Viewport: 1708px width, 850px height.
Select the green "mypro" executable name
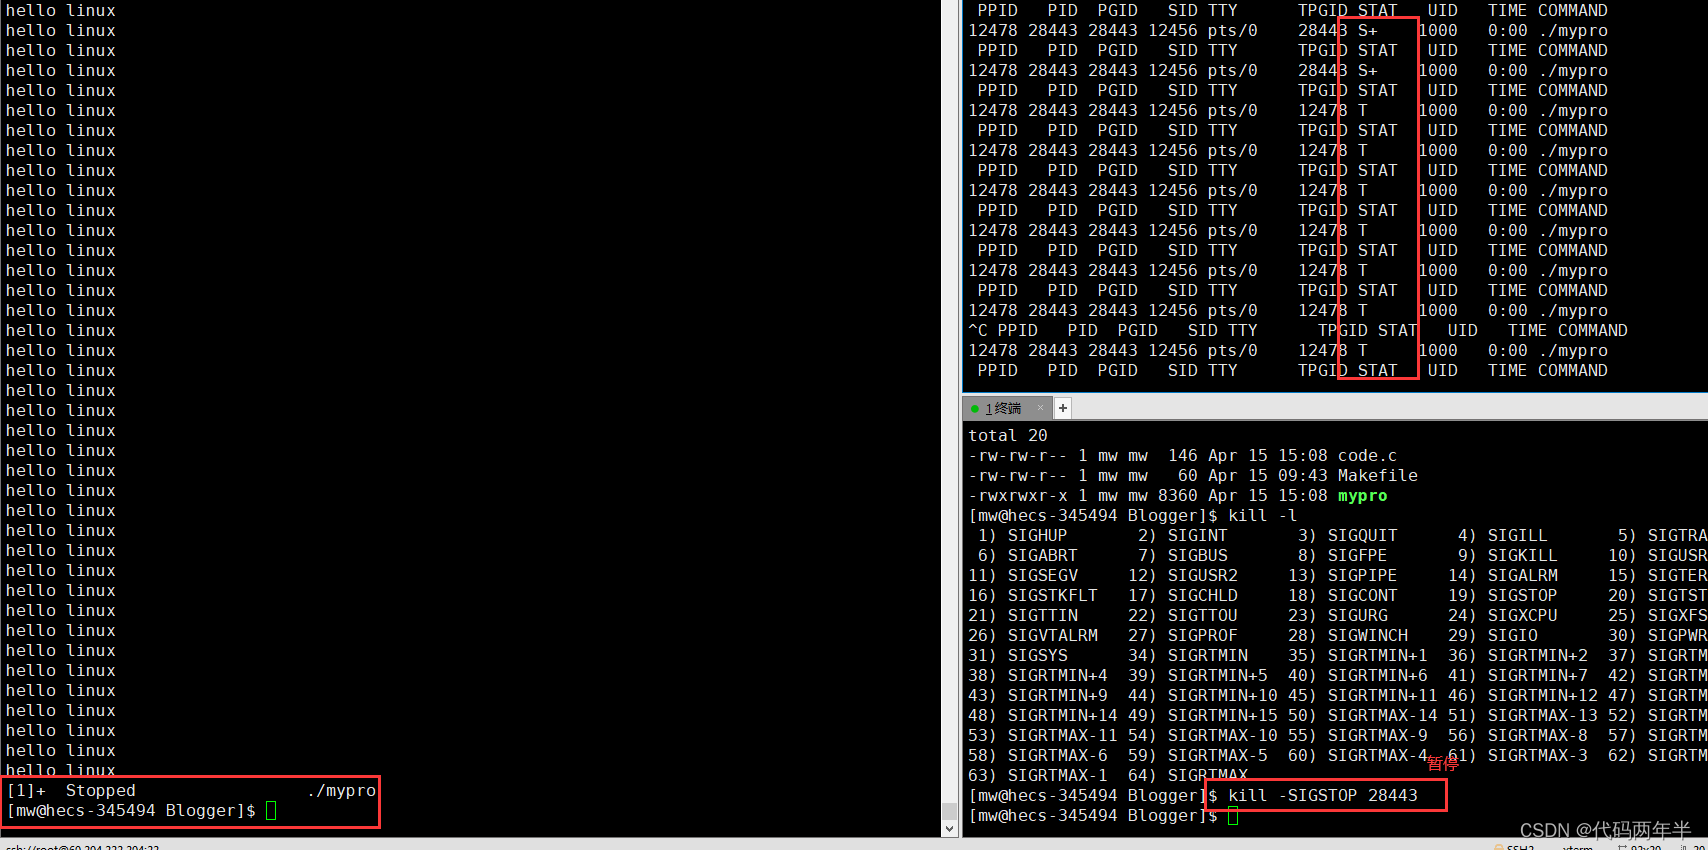[x=1362, y=496]
